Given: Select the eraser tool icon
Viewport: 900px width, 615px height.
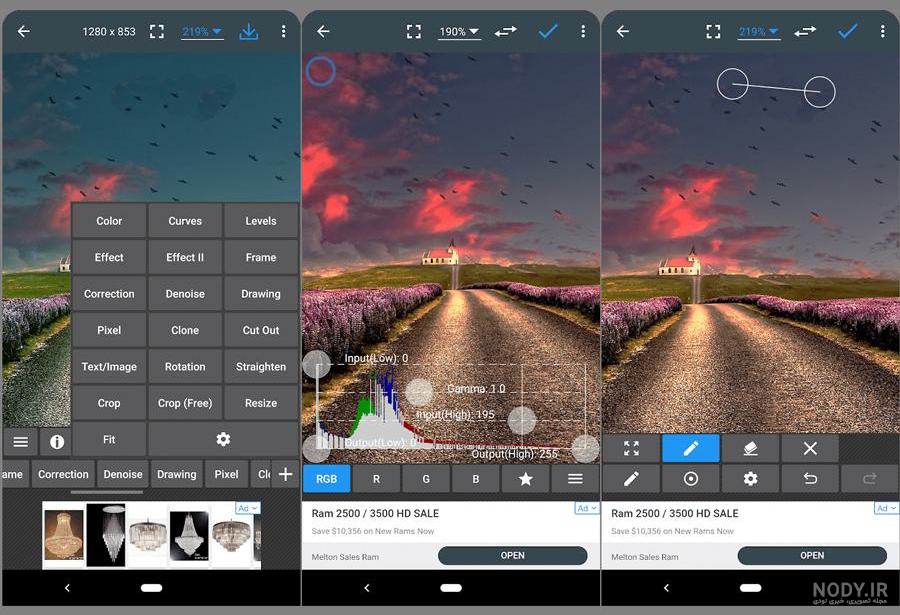Looking at the screenshot, I should pos(750,448).
